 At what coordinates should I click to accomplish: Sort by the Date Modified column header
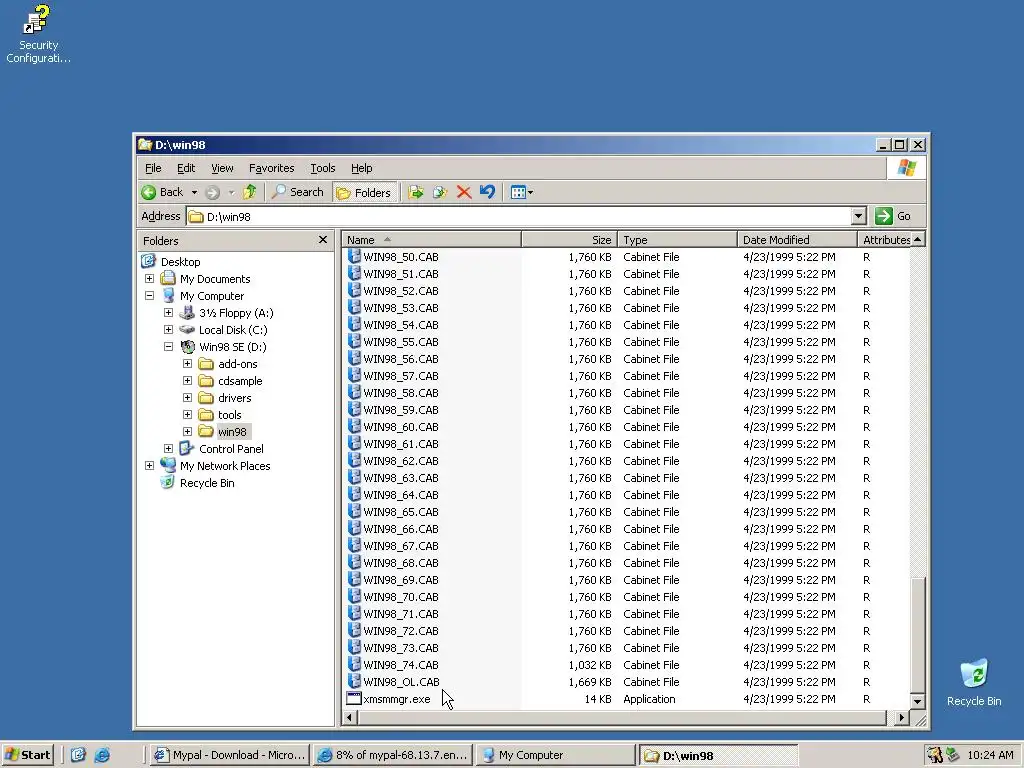[x=797, y=240]
